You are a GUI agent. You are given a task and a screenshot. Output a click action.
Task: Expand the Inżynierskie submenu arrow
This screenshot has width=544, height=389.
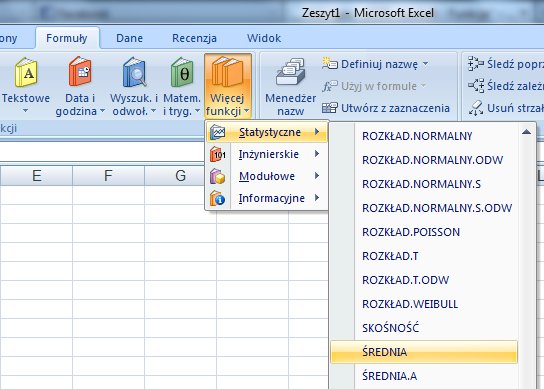click(x=317, y=154)
